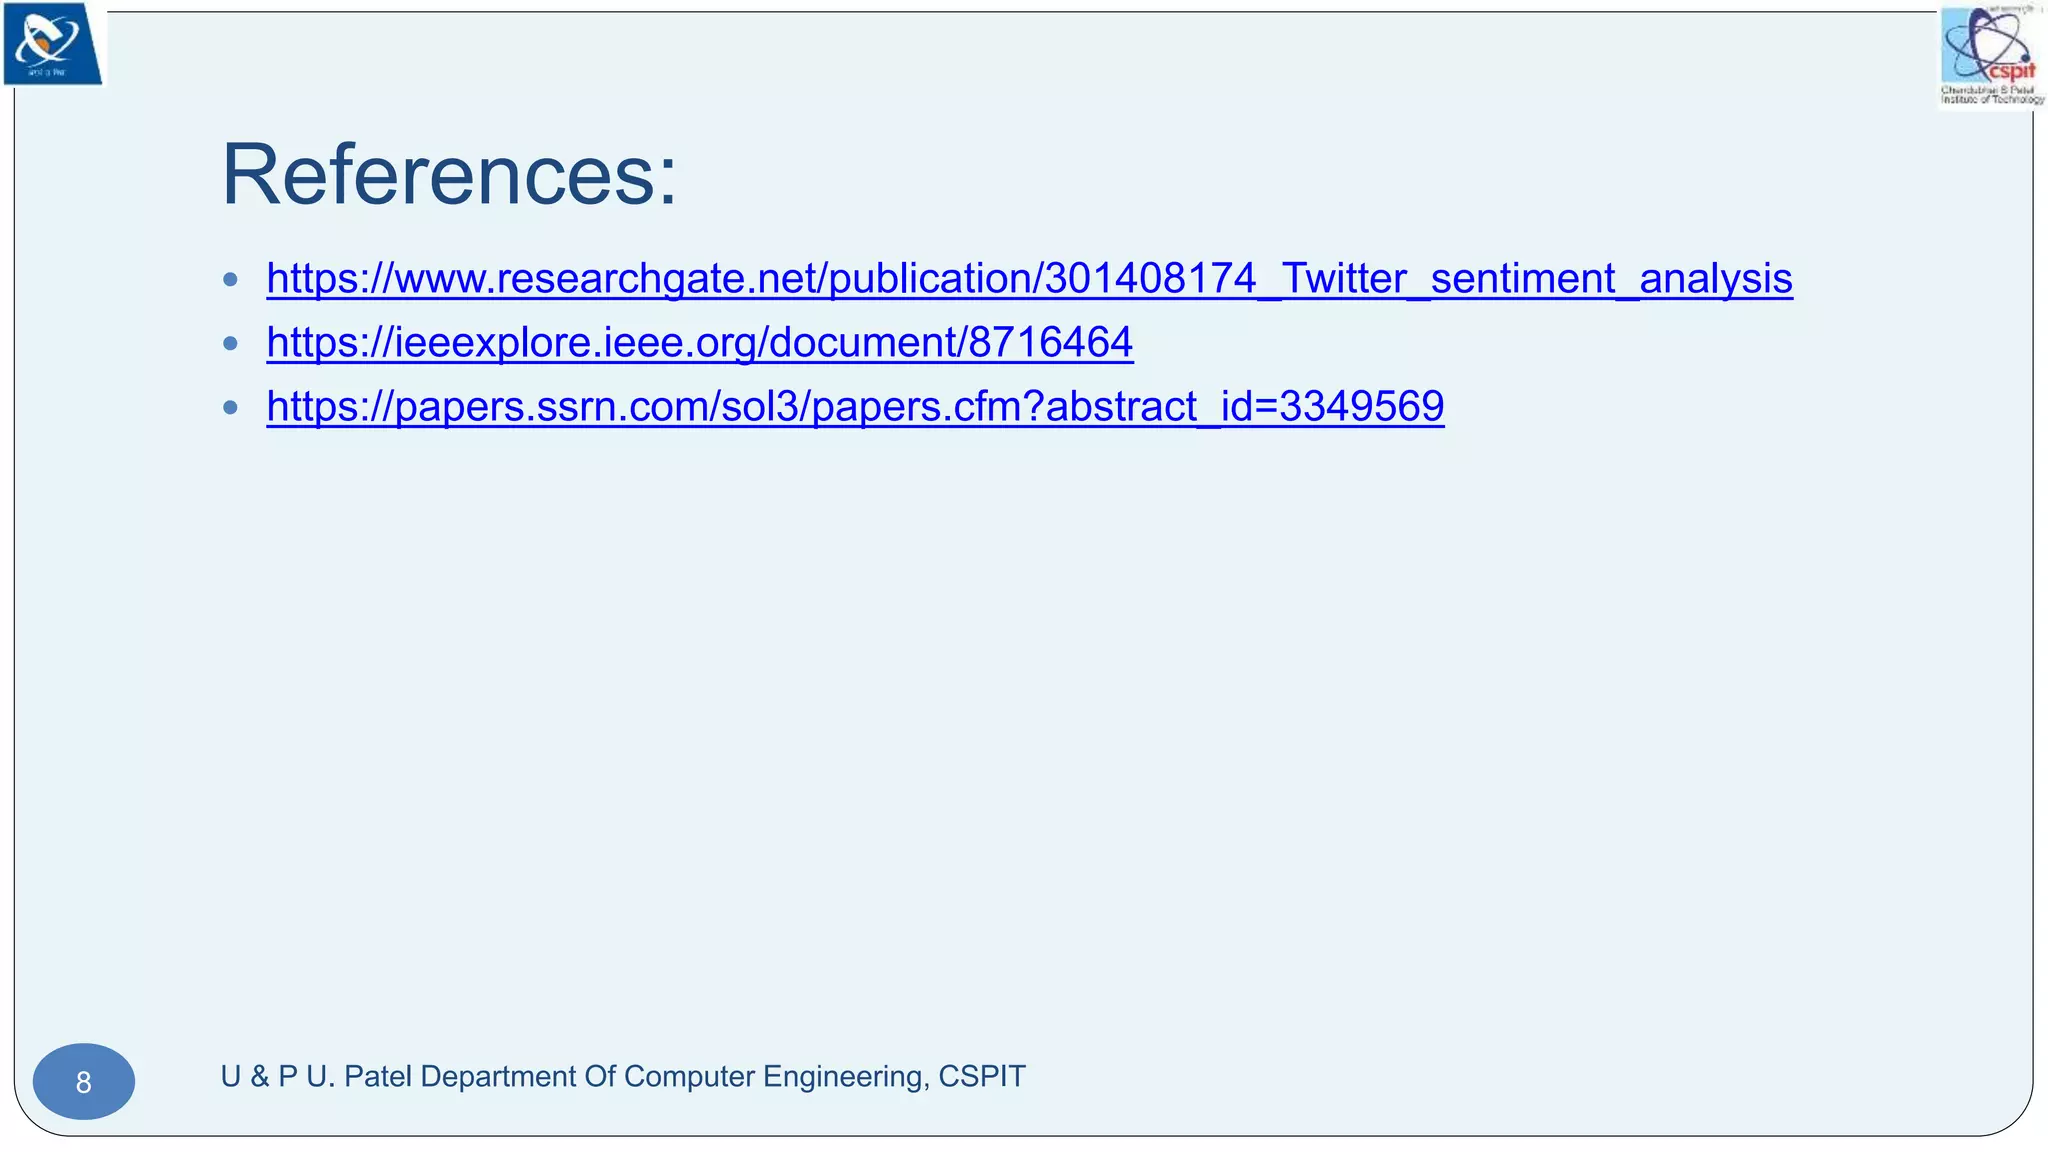Open the IEEE Xplore document 8716464 link
Viewport: 2048px width, 1152px height.
[700, 342]
